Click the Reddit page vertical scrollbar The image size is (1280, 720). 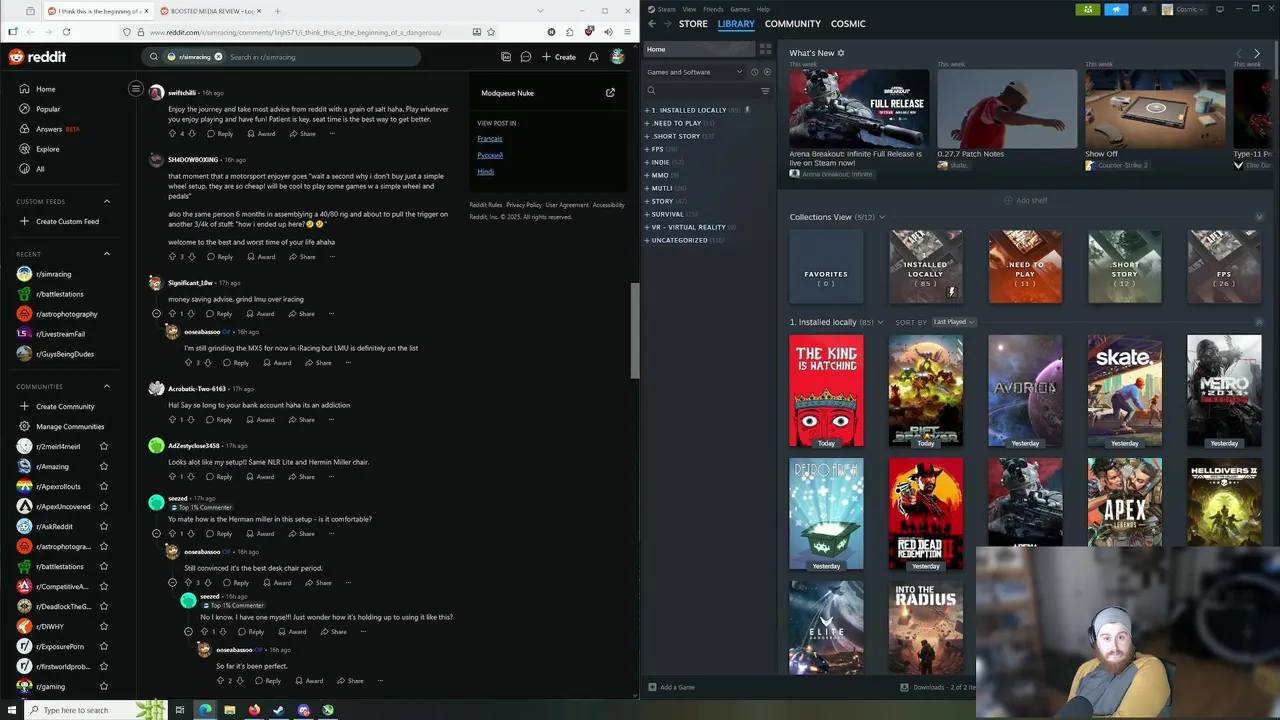[x=635, y=330]
